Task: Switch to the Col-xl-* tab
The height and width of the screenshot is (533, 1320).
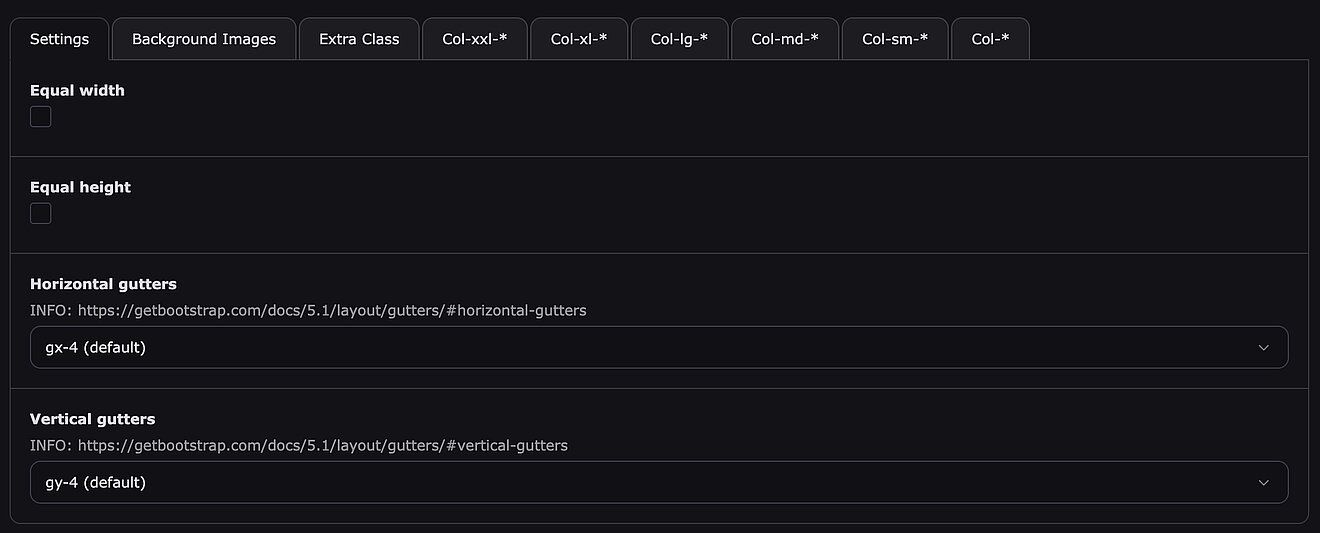Action: click(579, 39)
